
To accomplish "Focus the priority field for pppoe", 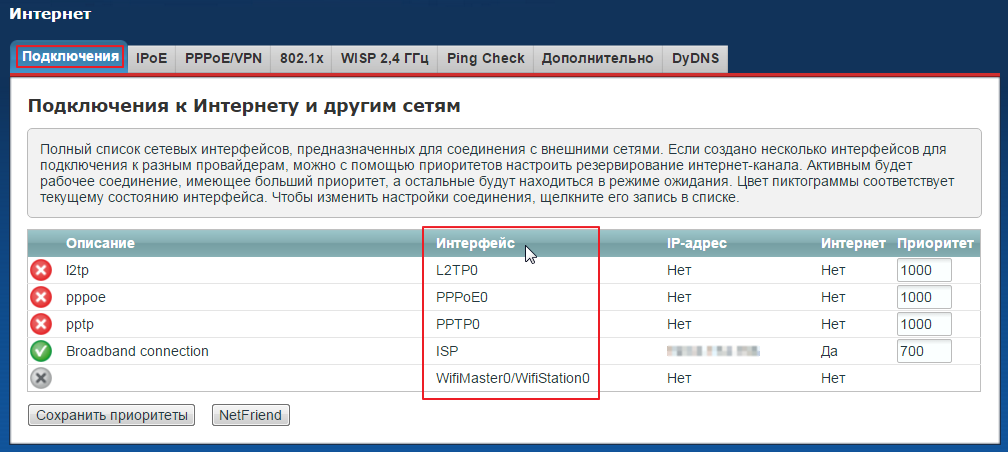I will [923, 297].
